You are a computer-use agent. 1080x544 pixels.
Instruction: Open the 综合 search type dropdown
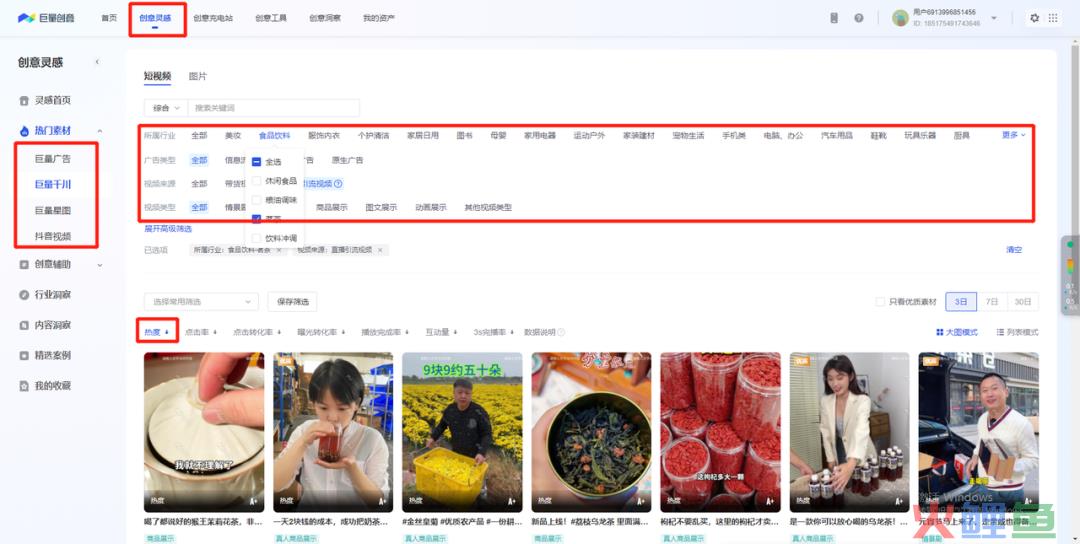pyautogui.click(x=166, y=108)
